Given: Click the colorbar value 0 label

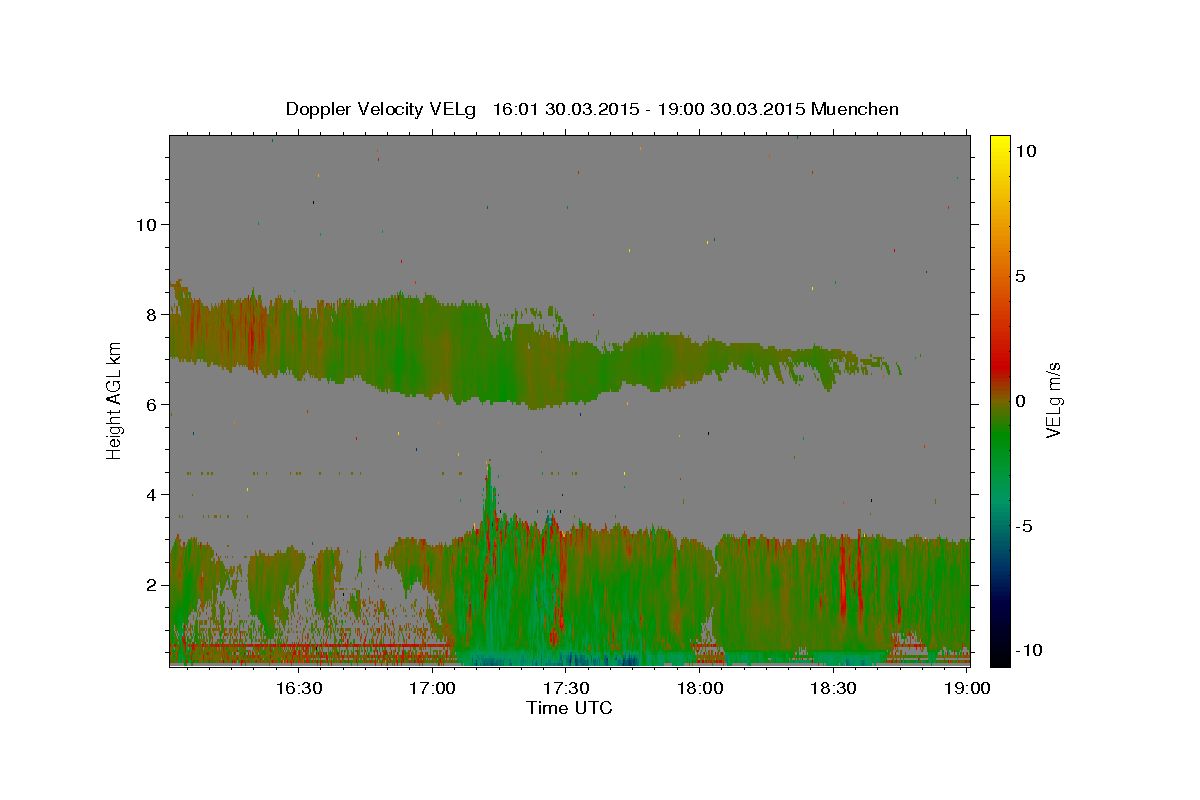Looking at the screenshot, I should click(x=1021, y=401).
